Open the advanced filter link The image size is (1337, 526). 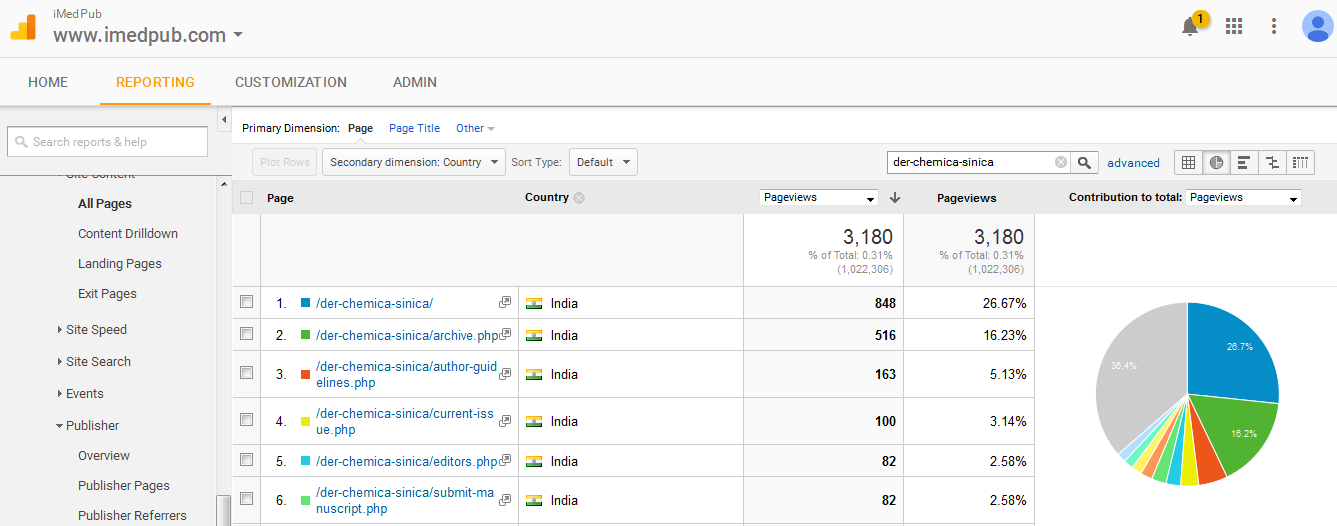[x=1133, y=163]
